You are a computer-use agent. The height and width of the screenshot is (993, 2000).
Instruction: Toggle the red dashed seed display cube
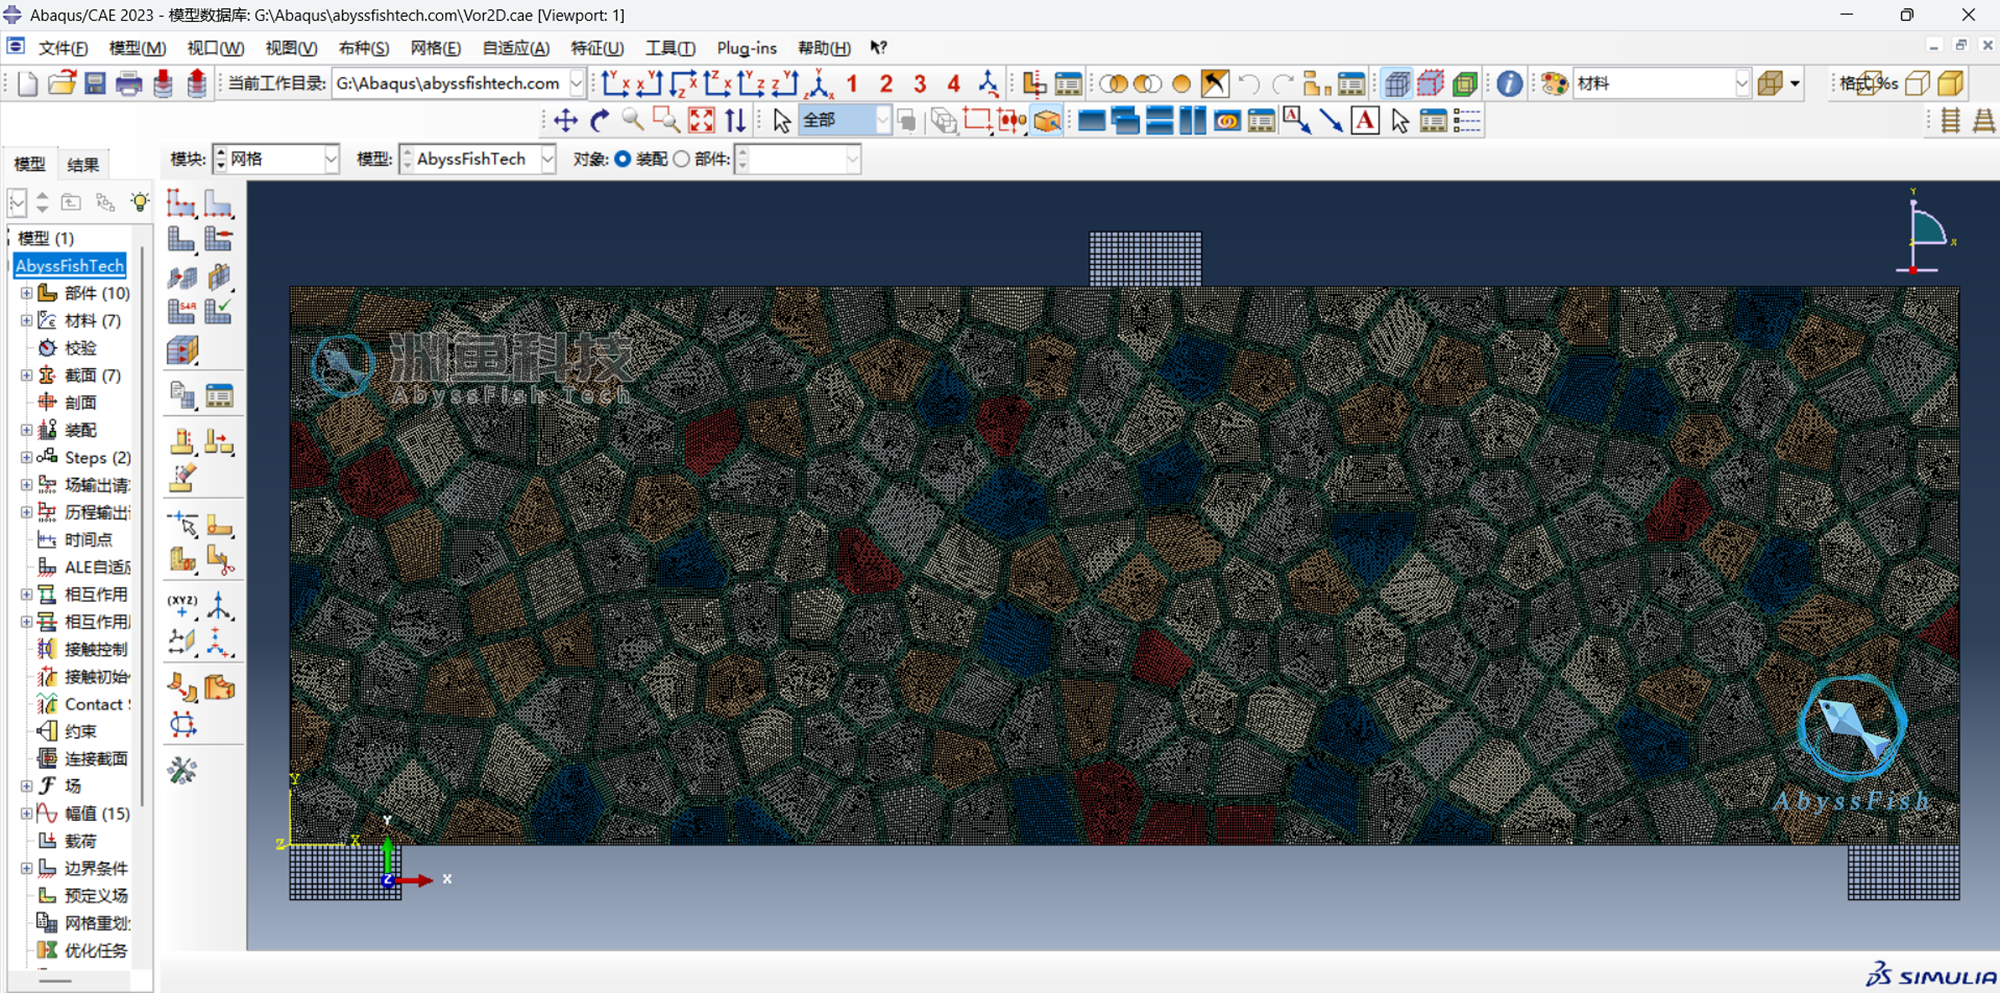tap(1431, 84)
